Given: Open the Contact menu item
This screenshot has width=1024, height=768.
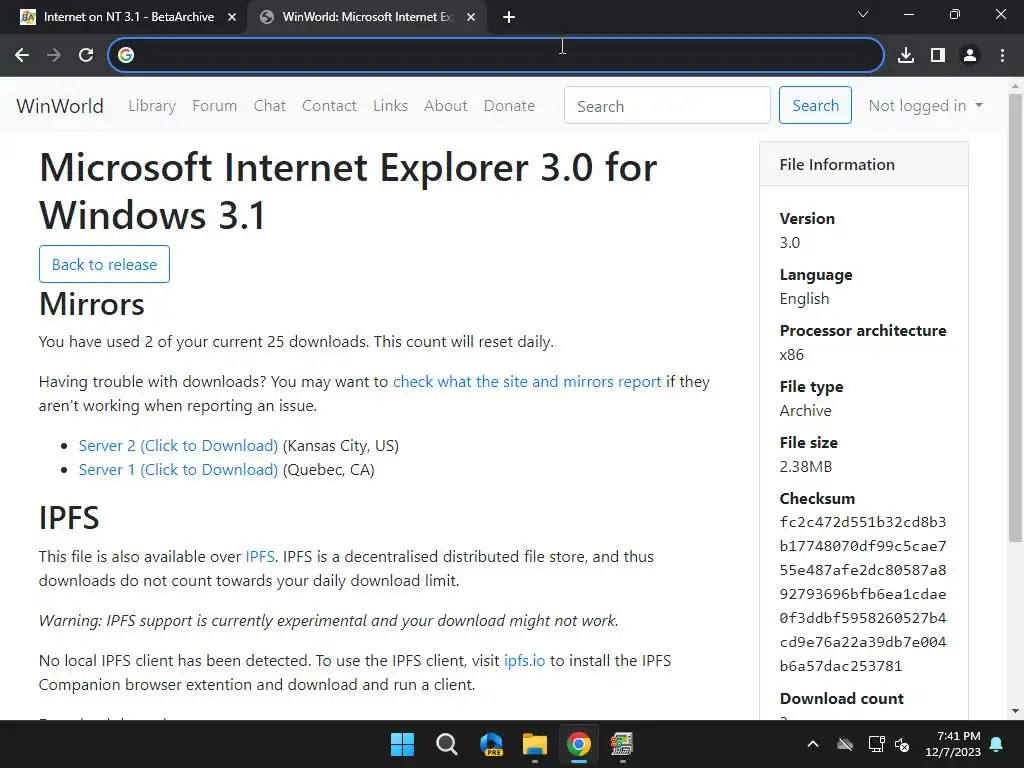Looking at the screenshot, I should (x=329, y=106).
